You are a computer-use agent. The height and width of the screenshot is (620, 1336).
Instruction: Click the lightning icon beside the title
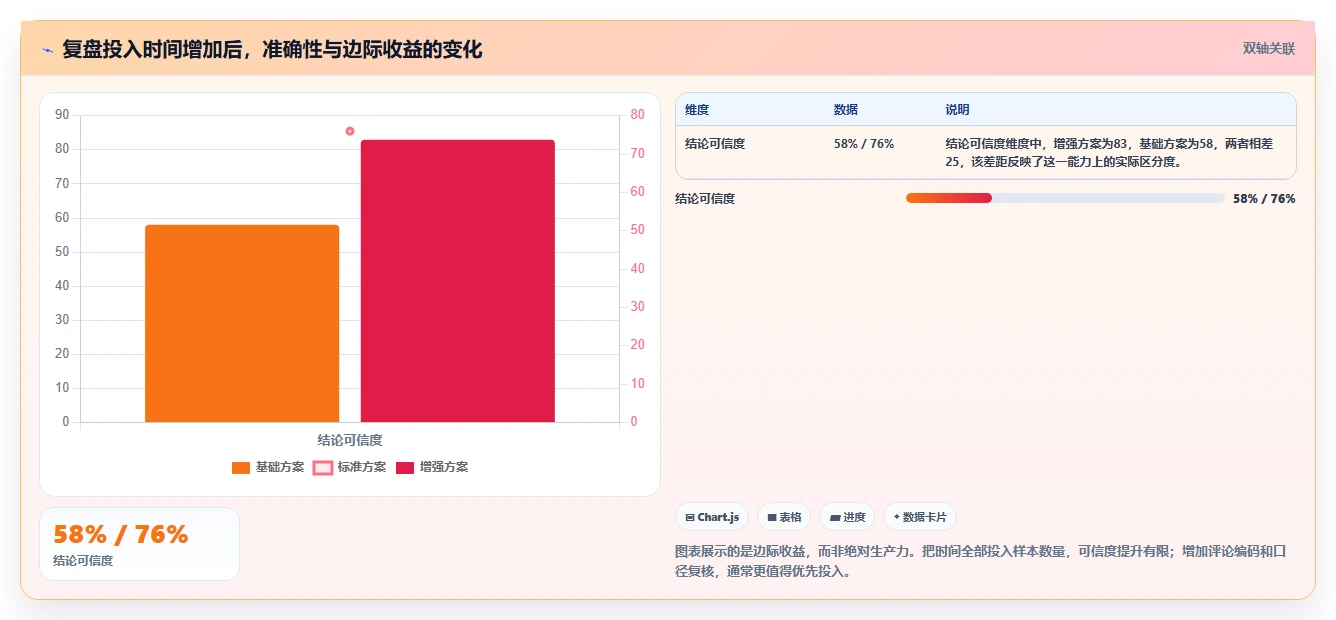pyautogui.click(x=47, y=49)
